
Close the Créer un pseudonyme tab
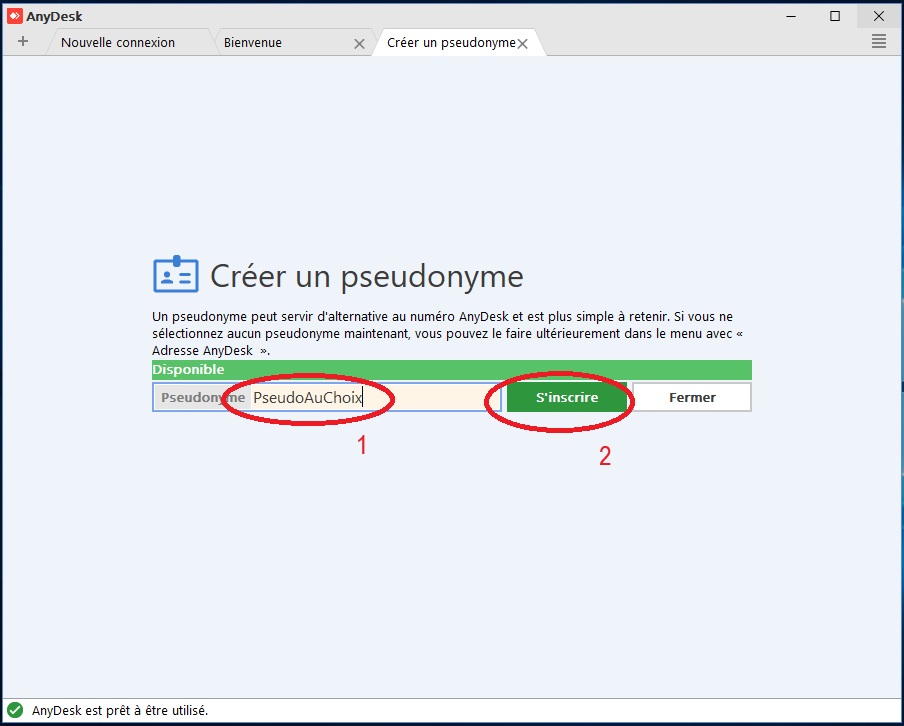coord(522,44)
